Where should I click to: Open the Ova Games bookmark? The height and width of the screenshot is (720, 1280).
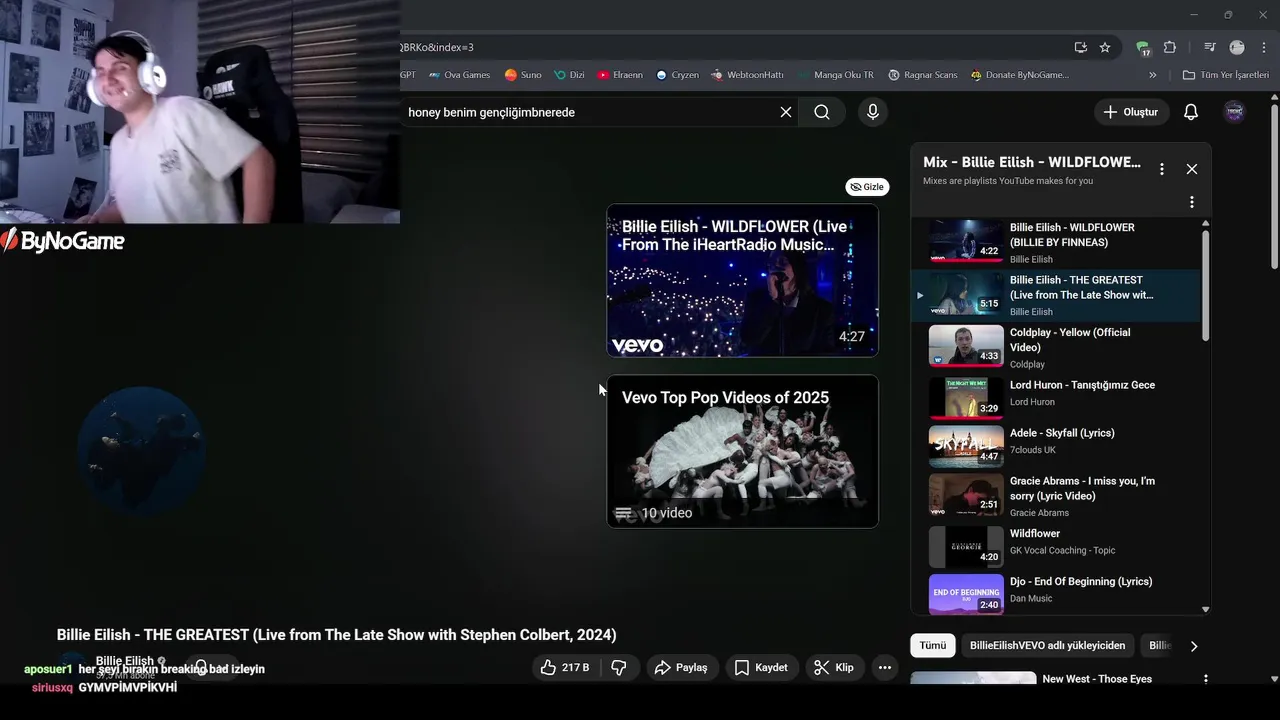(459, 75)
